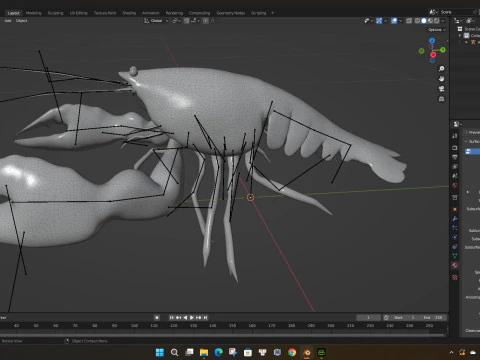Open the viewport shading options dropdown arrow

[443, 21]
